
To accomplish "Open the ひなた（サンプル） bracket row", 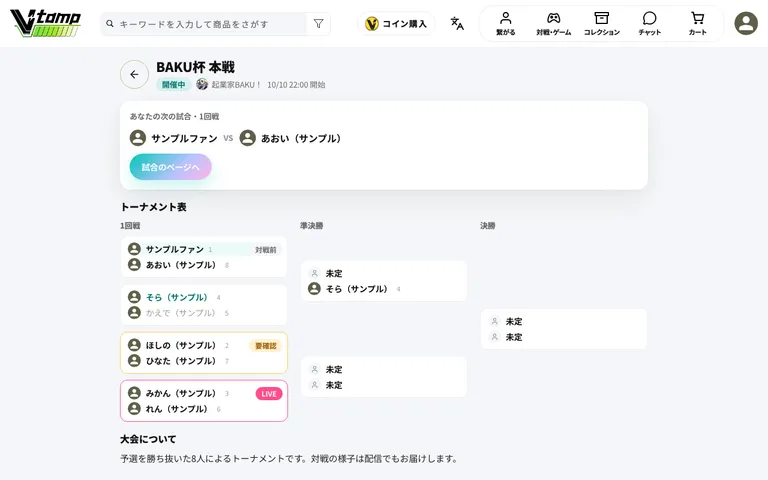I will click(203, 361).
